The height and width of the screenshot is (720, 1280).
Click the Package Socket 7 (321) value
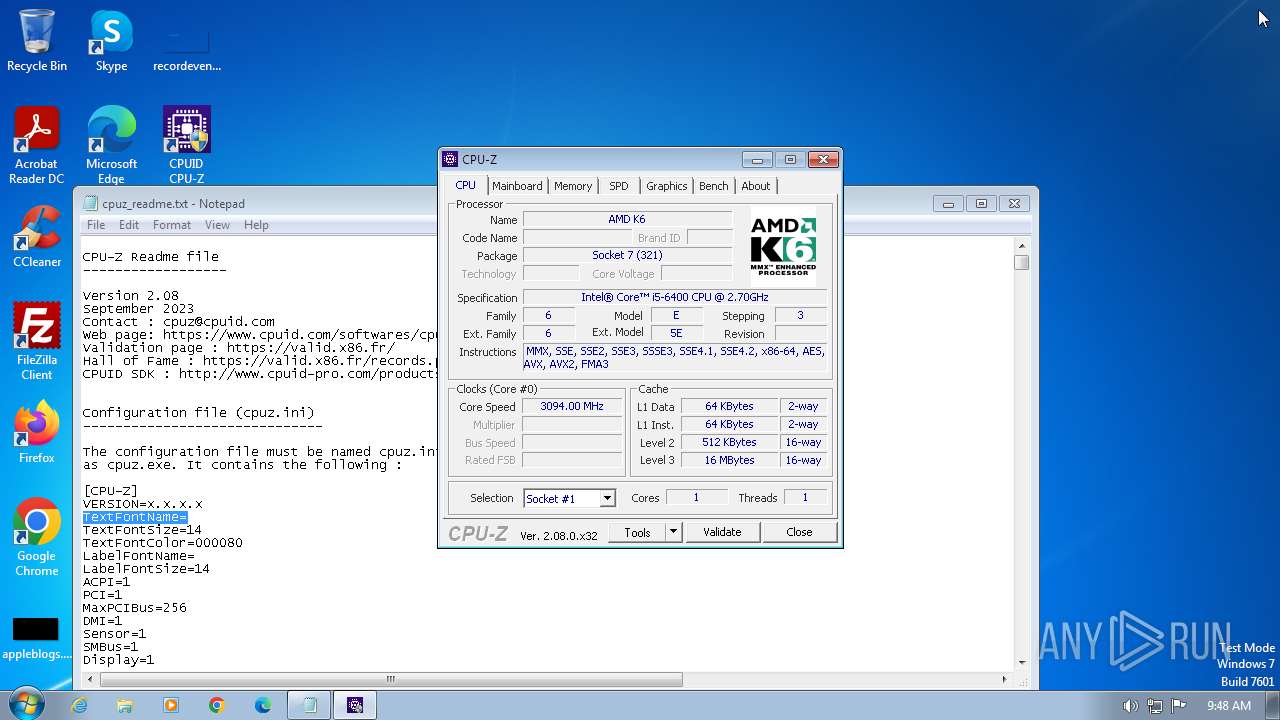pos(627,255)
